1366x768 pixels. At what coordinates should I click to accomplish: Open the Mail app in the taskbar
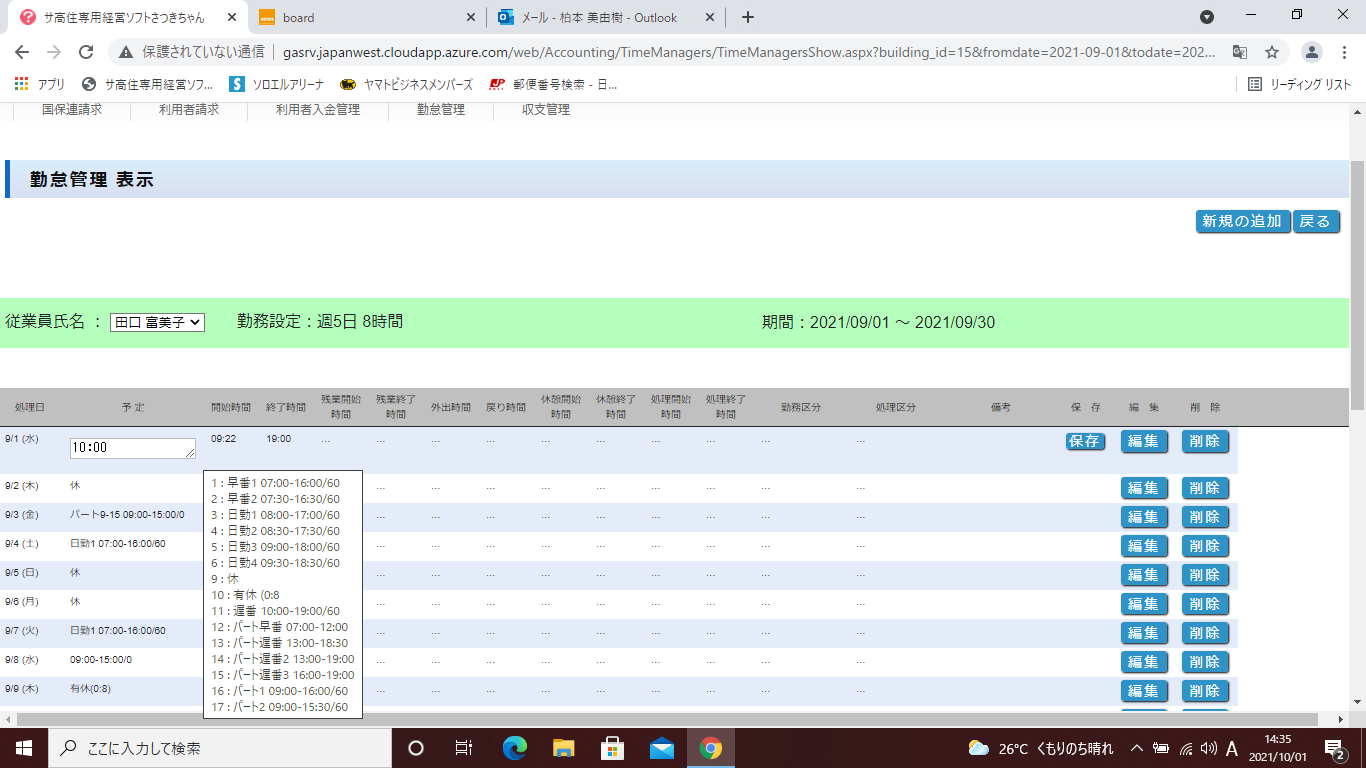click(x=662, y=748)
